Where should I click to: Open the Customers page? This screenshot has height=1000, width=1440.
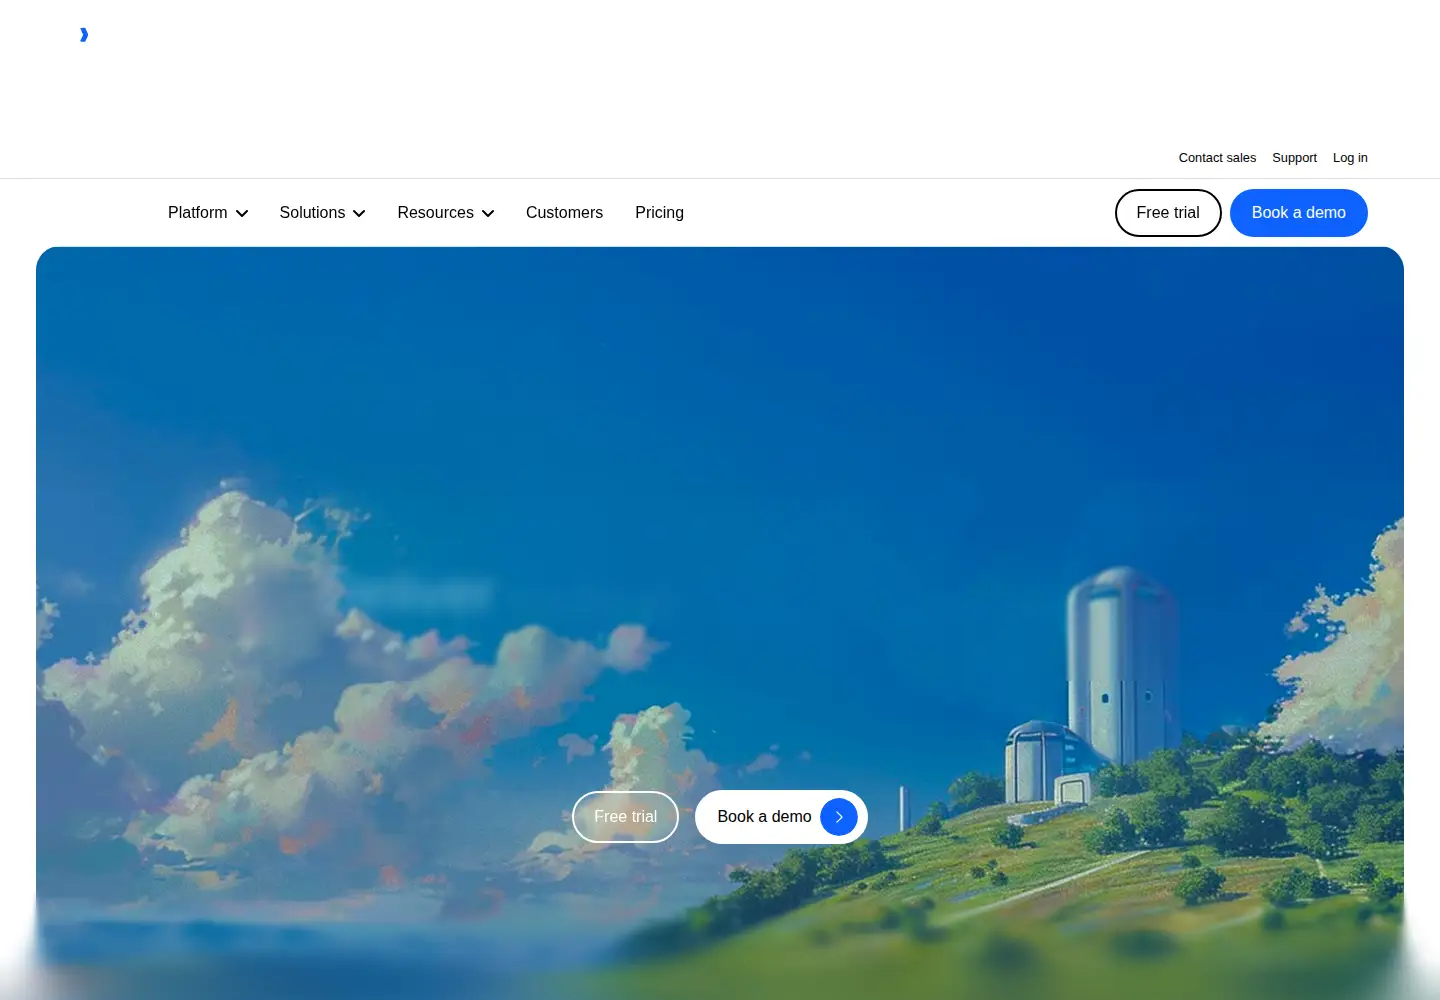coord(564,213)
